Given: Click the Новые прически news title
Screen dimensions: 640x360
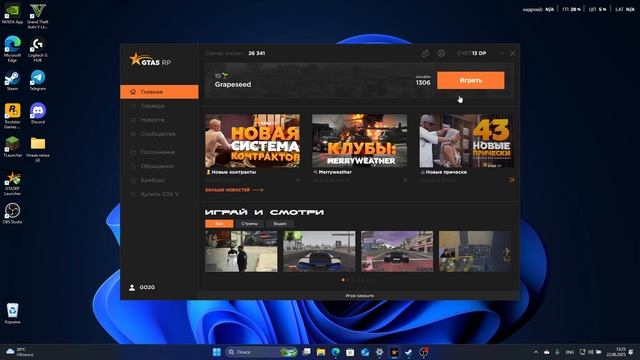Looking at the screenshot, I should pos(446,172).
